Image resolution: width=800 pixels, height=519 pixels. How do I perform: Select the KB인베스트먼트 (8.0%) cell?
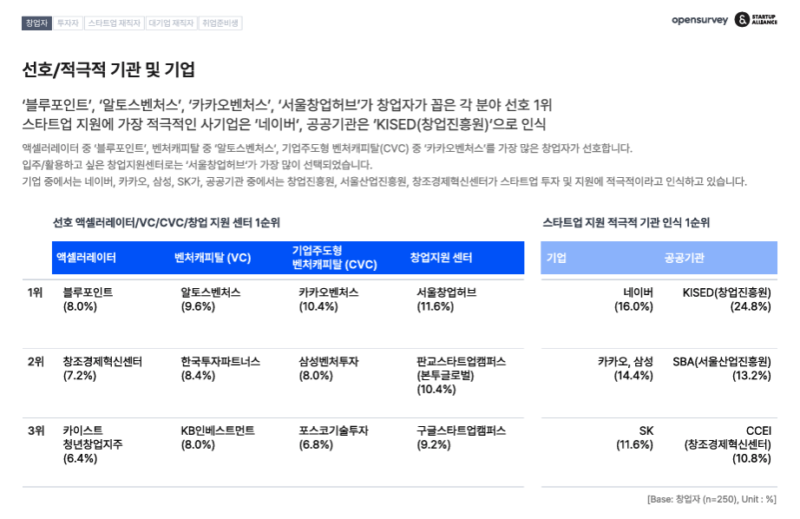point(217,437)
